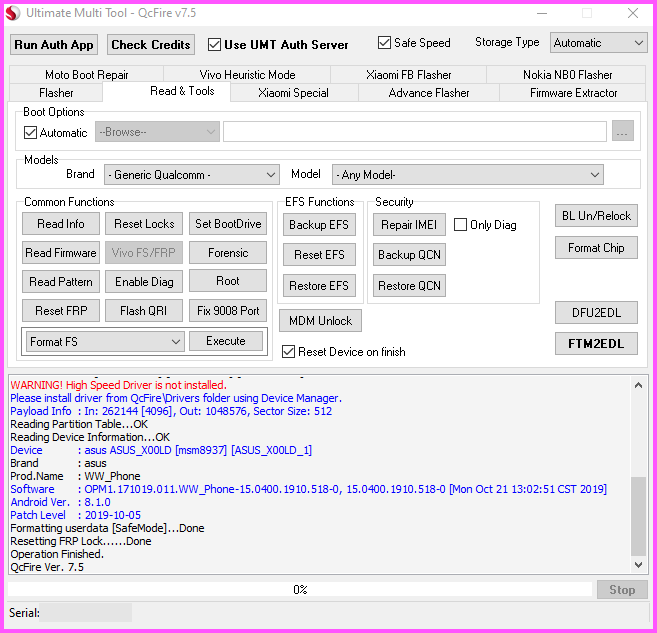Click the Serial field
Viewport: 657px width, 633px height.
coord(86,612)
